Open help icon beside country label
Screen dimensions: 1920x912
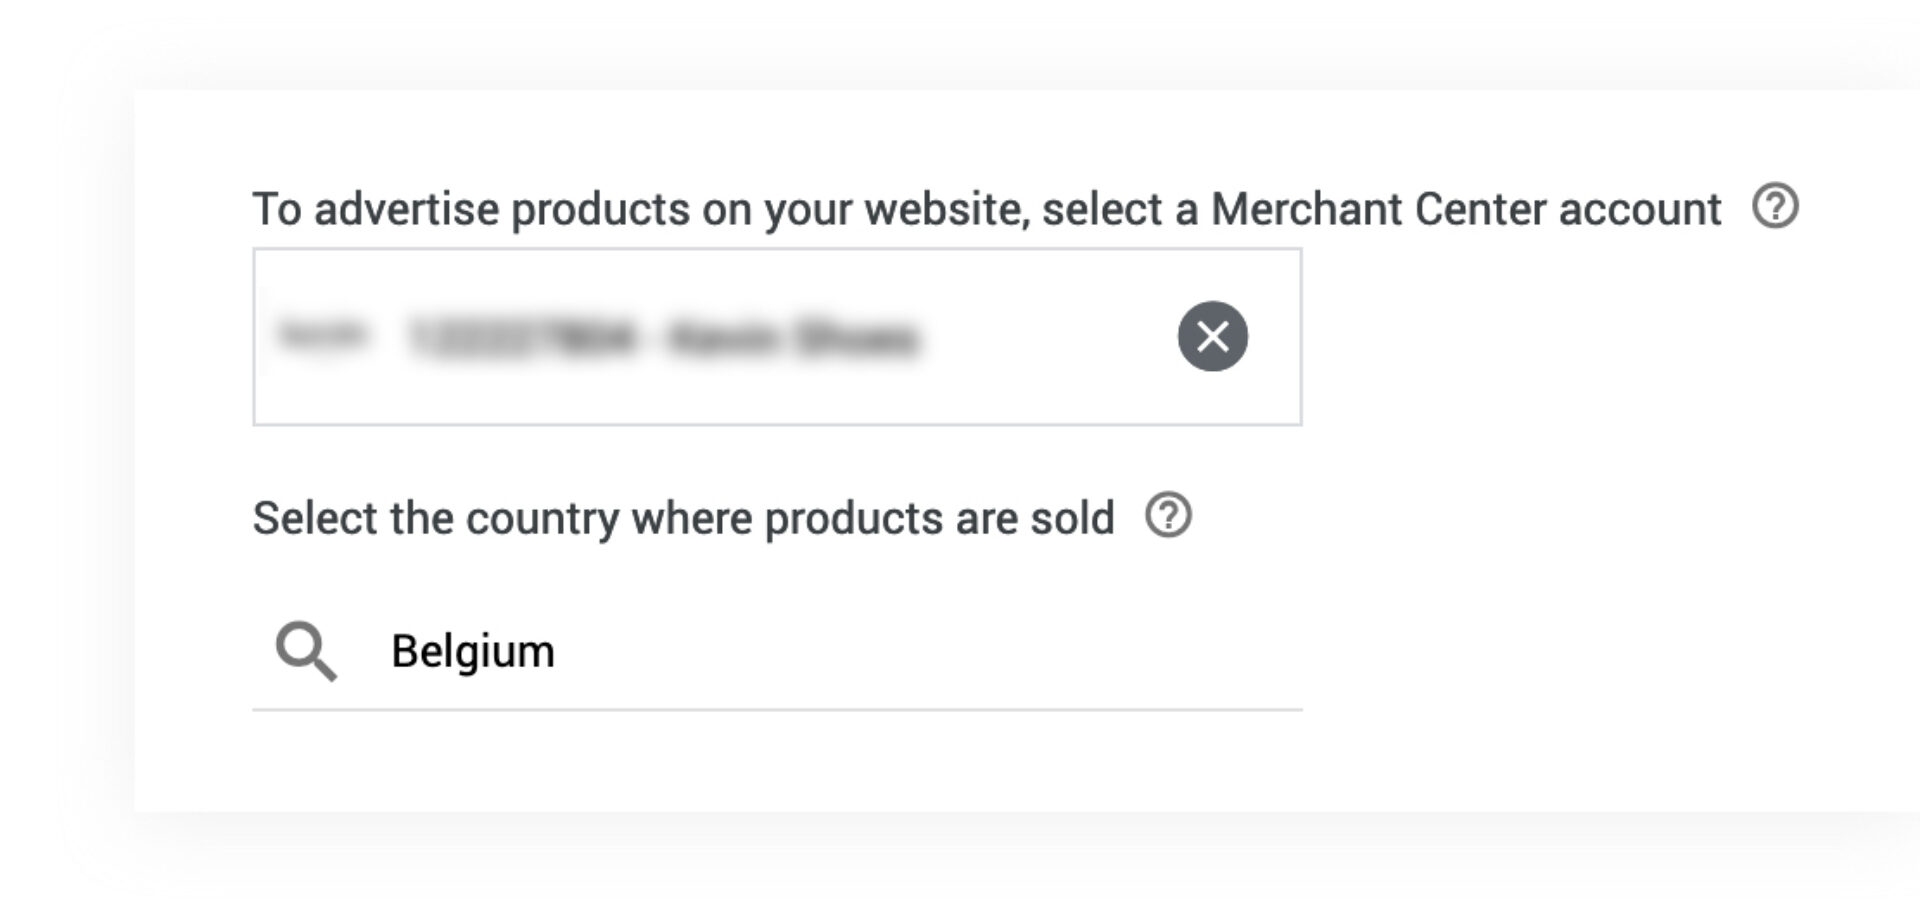1168,516
